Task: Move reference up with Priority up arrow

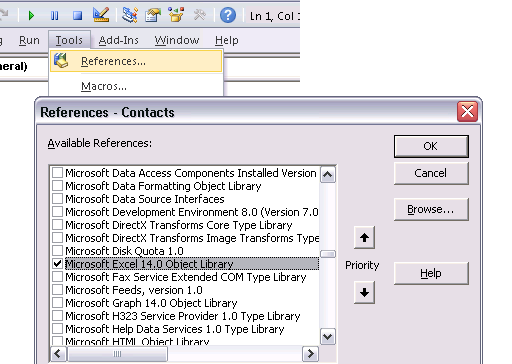Action: point(364,237)
